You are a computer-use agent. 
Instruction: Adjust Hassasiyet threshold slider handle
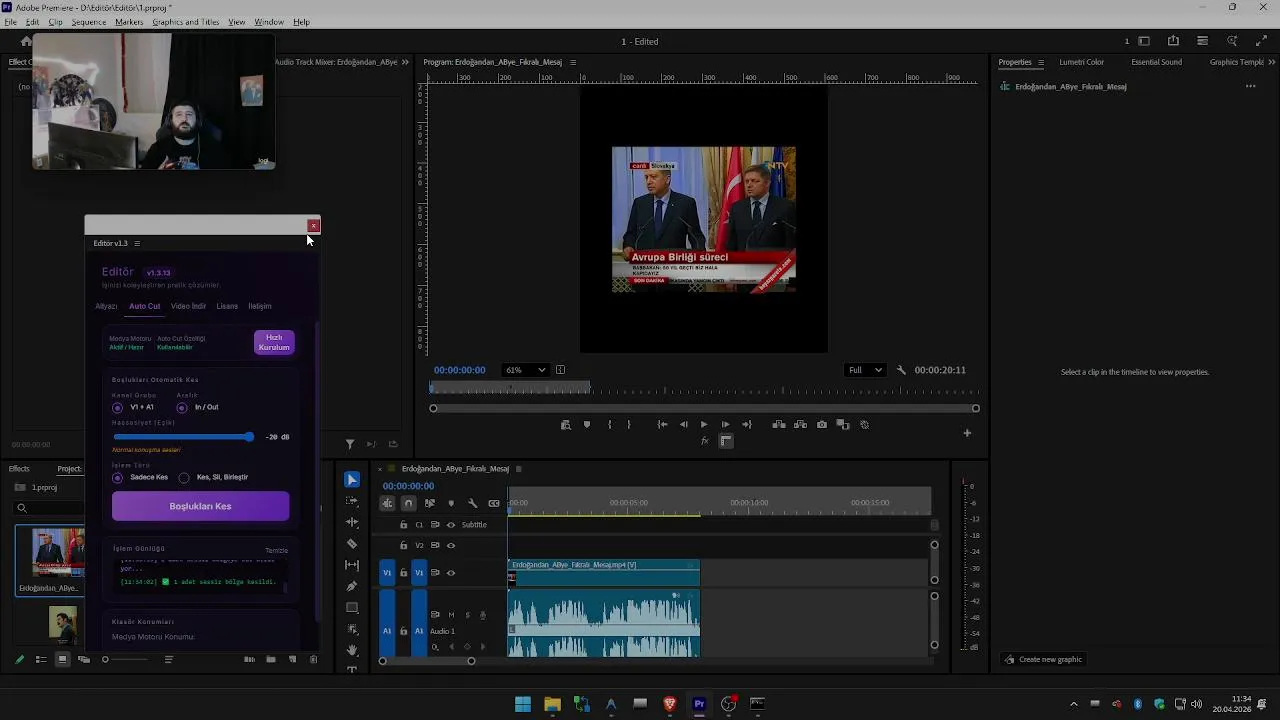coord(248,437)
